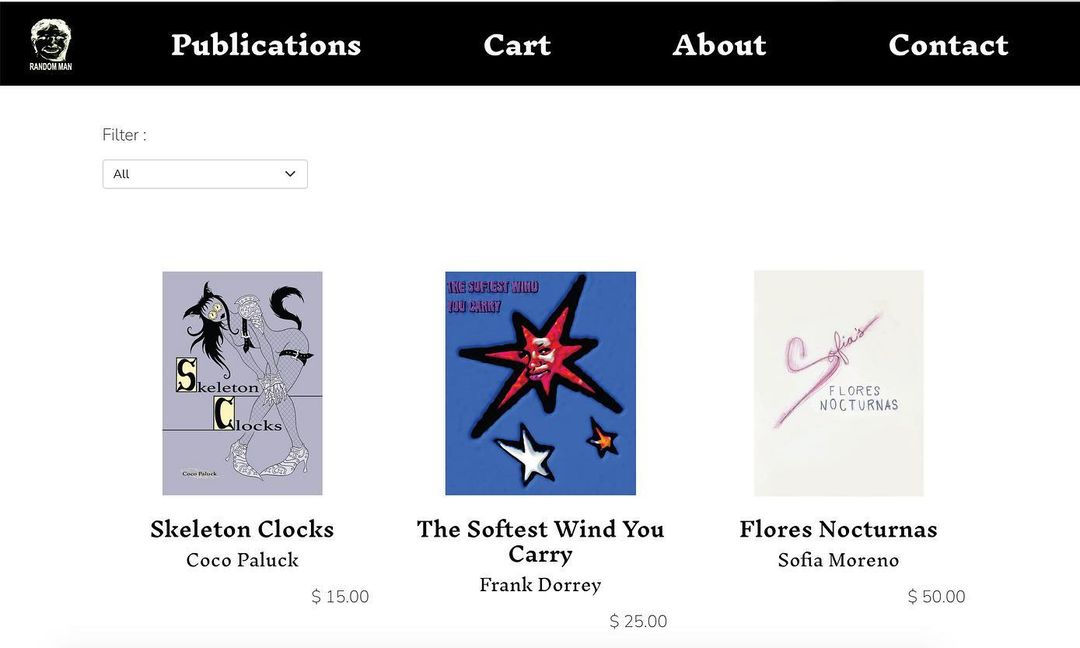
Task: Click the $ 50.00 price
Action: coord(936,597)
